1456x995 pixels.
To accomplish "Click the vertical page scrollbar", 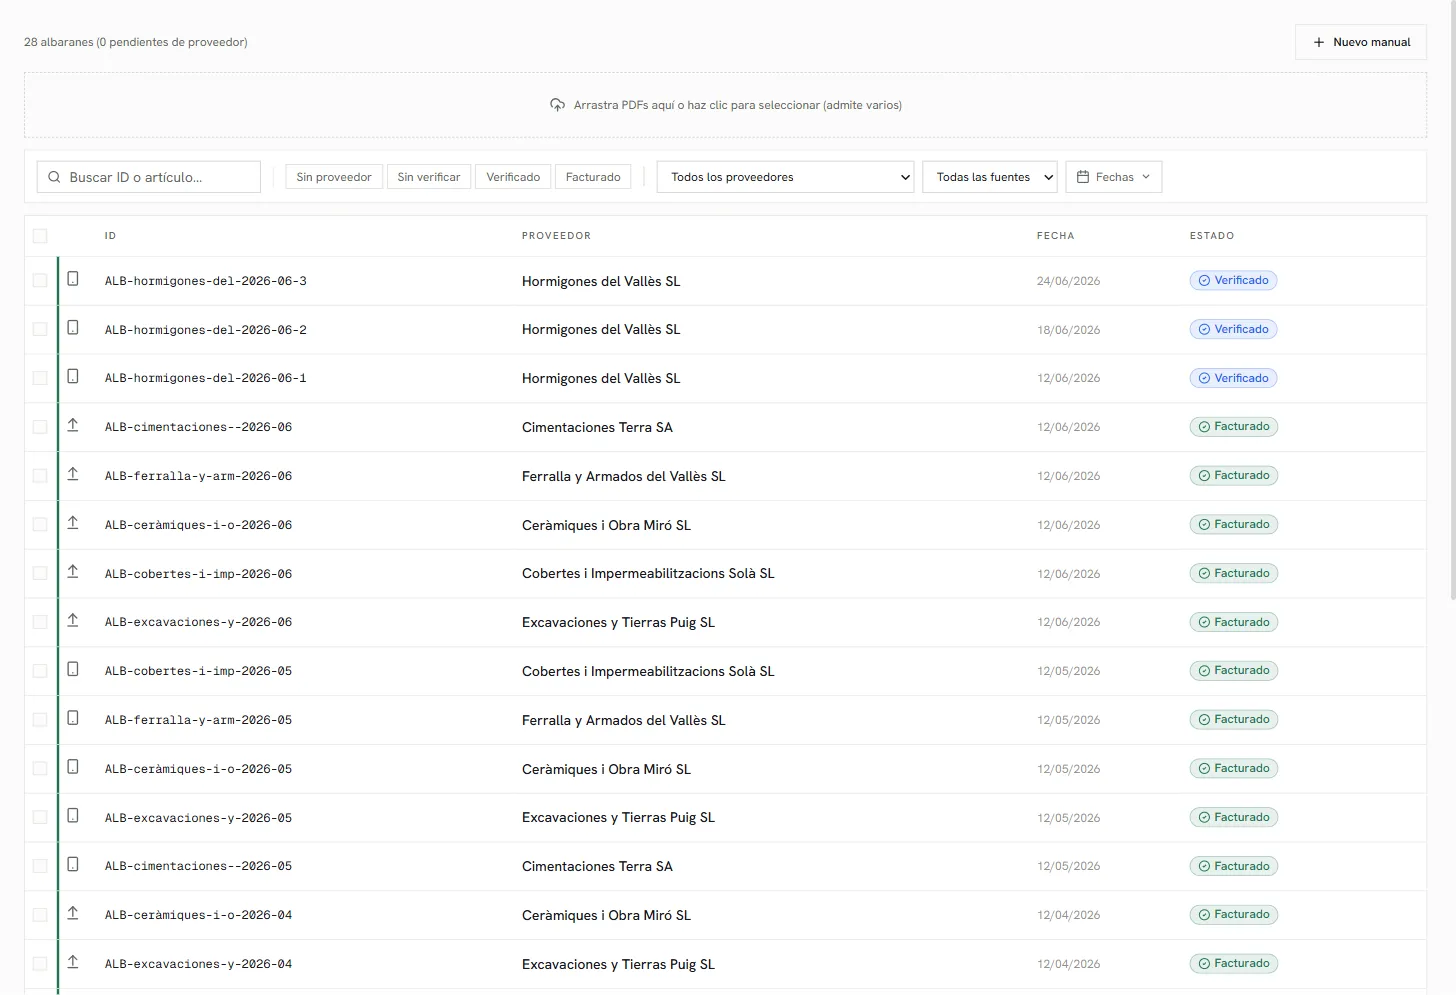I will 1452,300.
